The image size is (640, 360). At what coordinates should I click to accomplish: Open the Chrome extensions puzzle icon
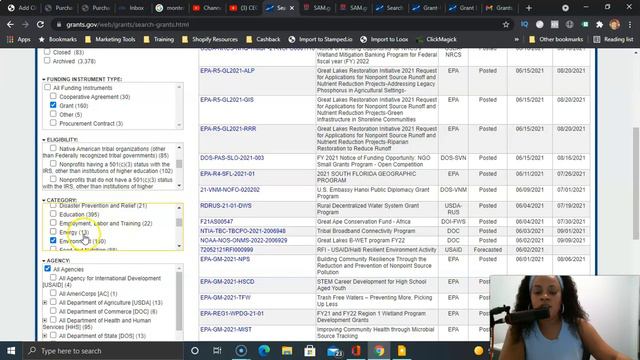pos(599,24)
